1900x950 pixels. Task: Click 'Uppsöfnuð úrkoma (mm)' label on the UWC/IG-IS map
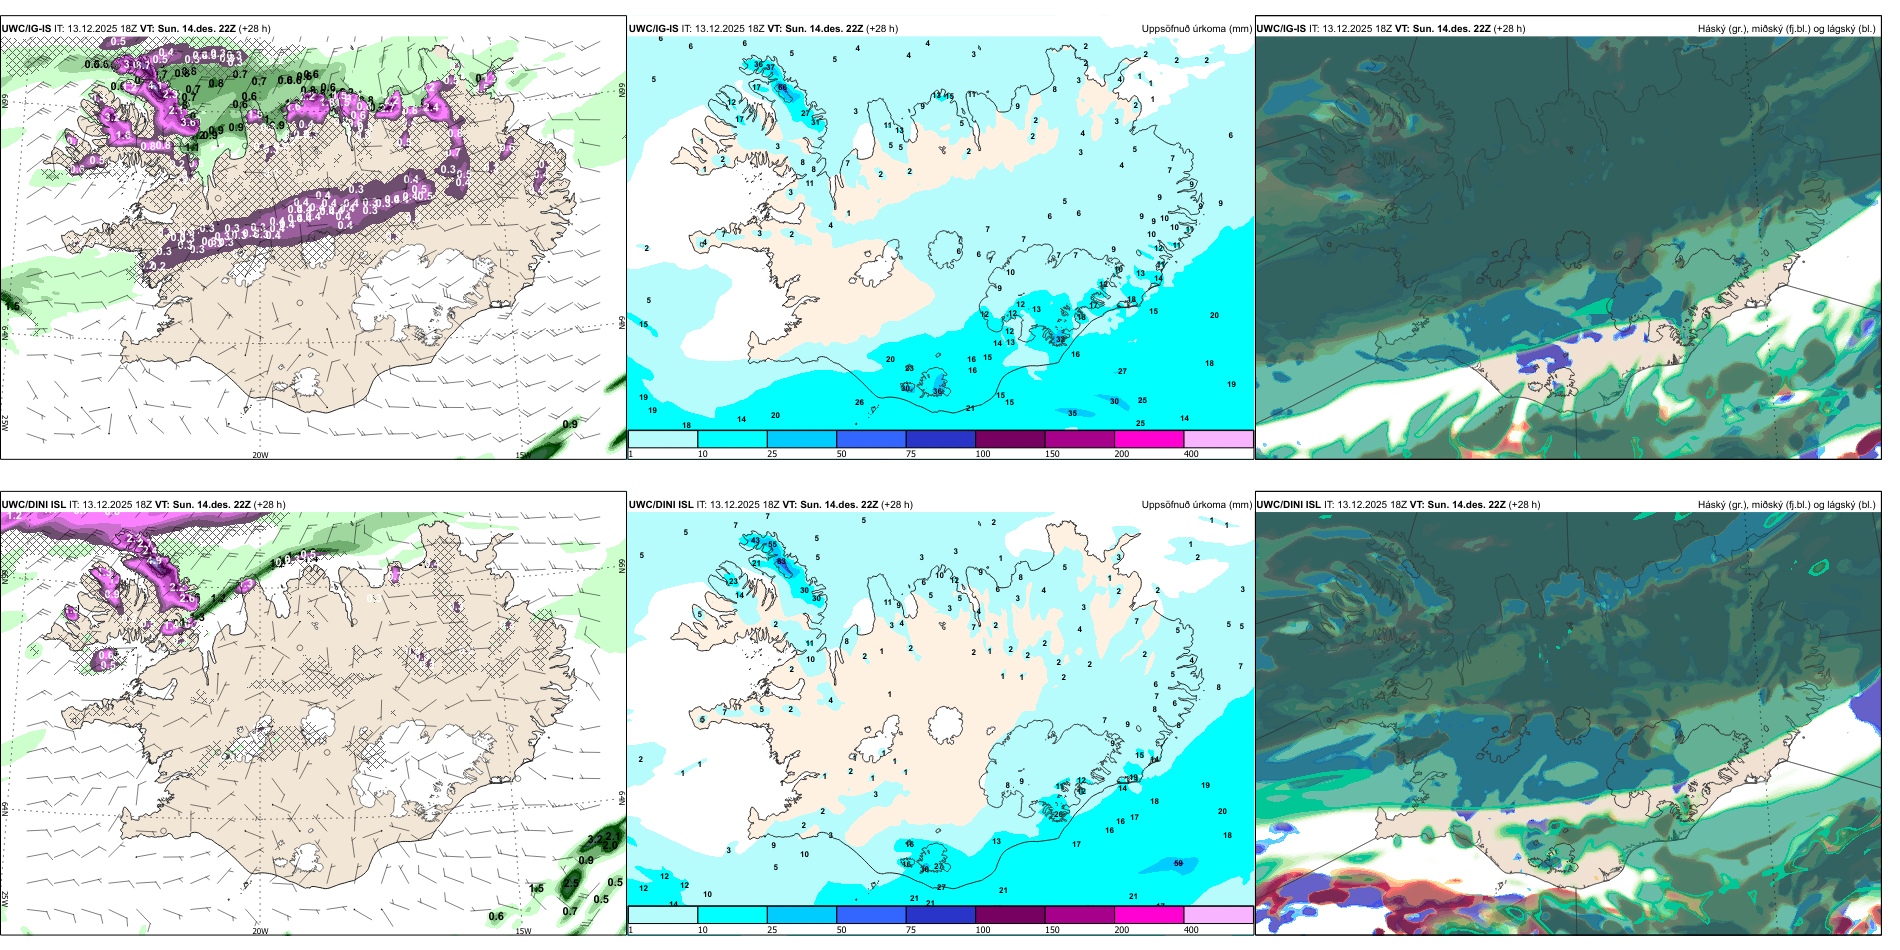1196,29
